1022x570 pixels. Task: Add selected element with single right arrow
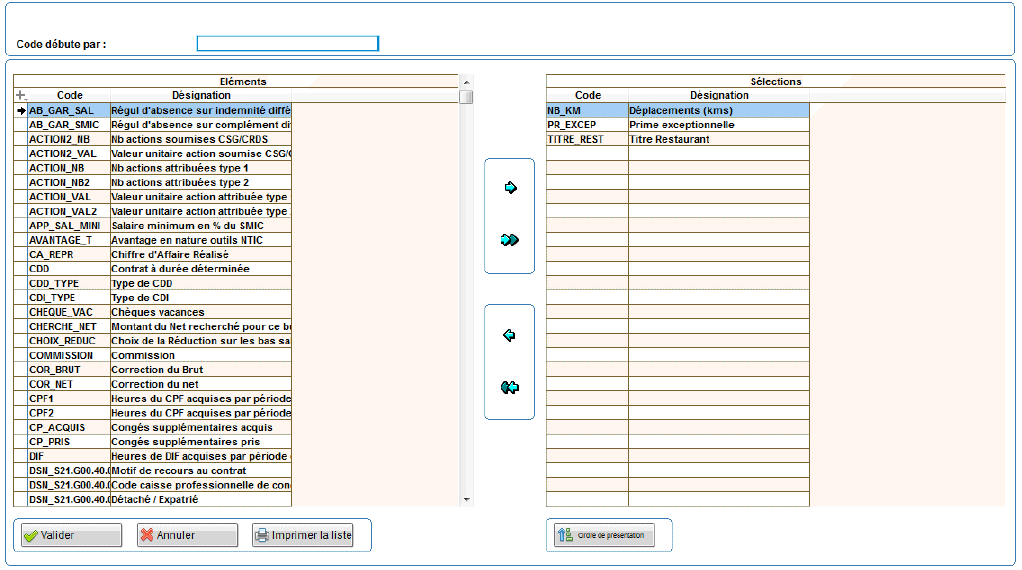pos(510,188)
